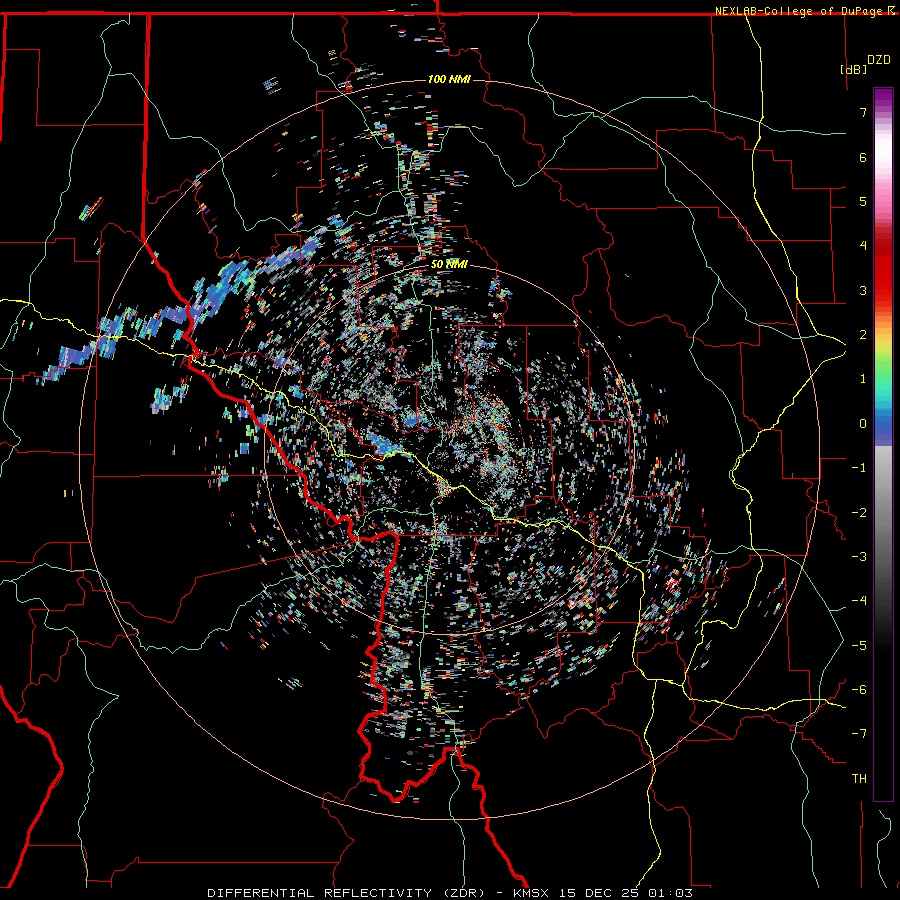The width and height of the screenshot is (900, 900).
Task: Click the scale value -1
Action: [x=859, y=468]
